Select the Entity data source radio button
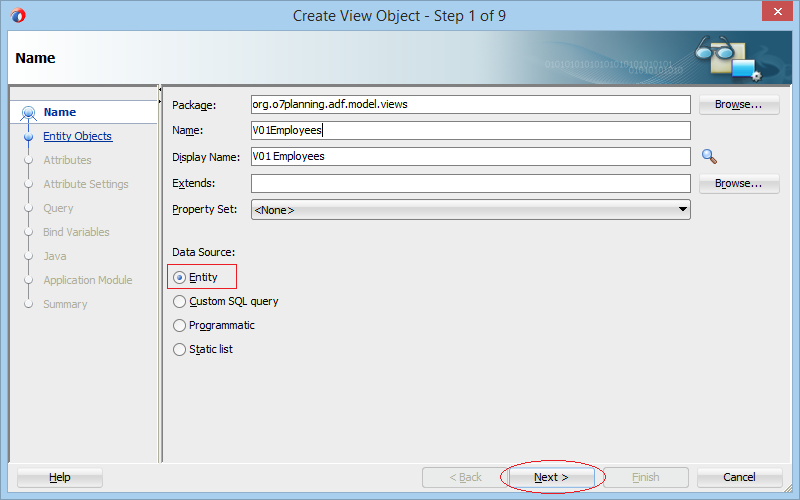The image size is (800, 500). point(179,278)
